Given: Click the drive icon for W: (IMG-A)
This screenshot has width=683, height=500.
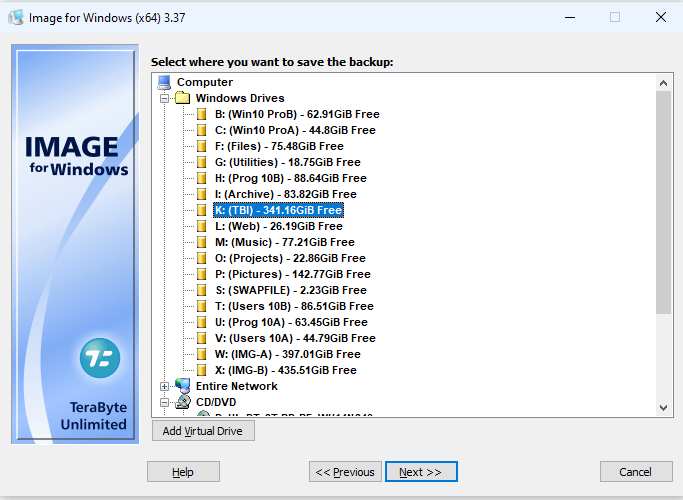Looking at the screenshot, I should click(x=201, y=354).
